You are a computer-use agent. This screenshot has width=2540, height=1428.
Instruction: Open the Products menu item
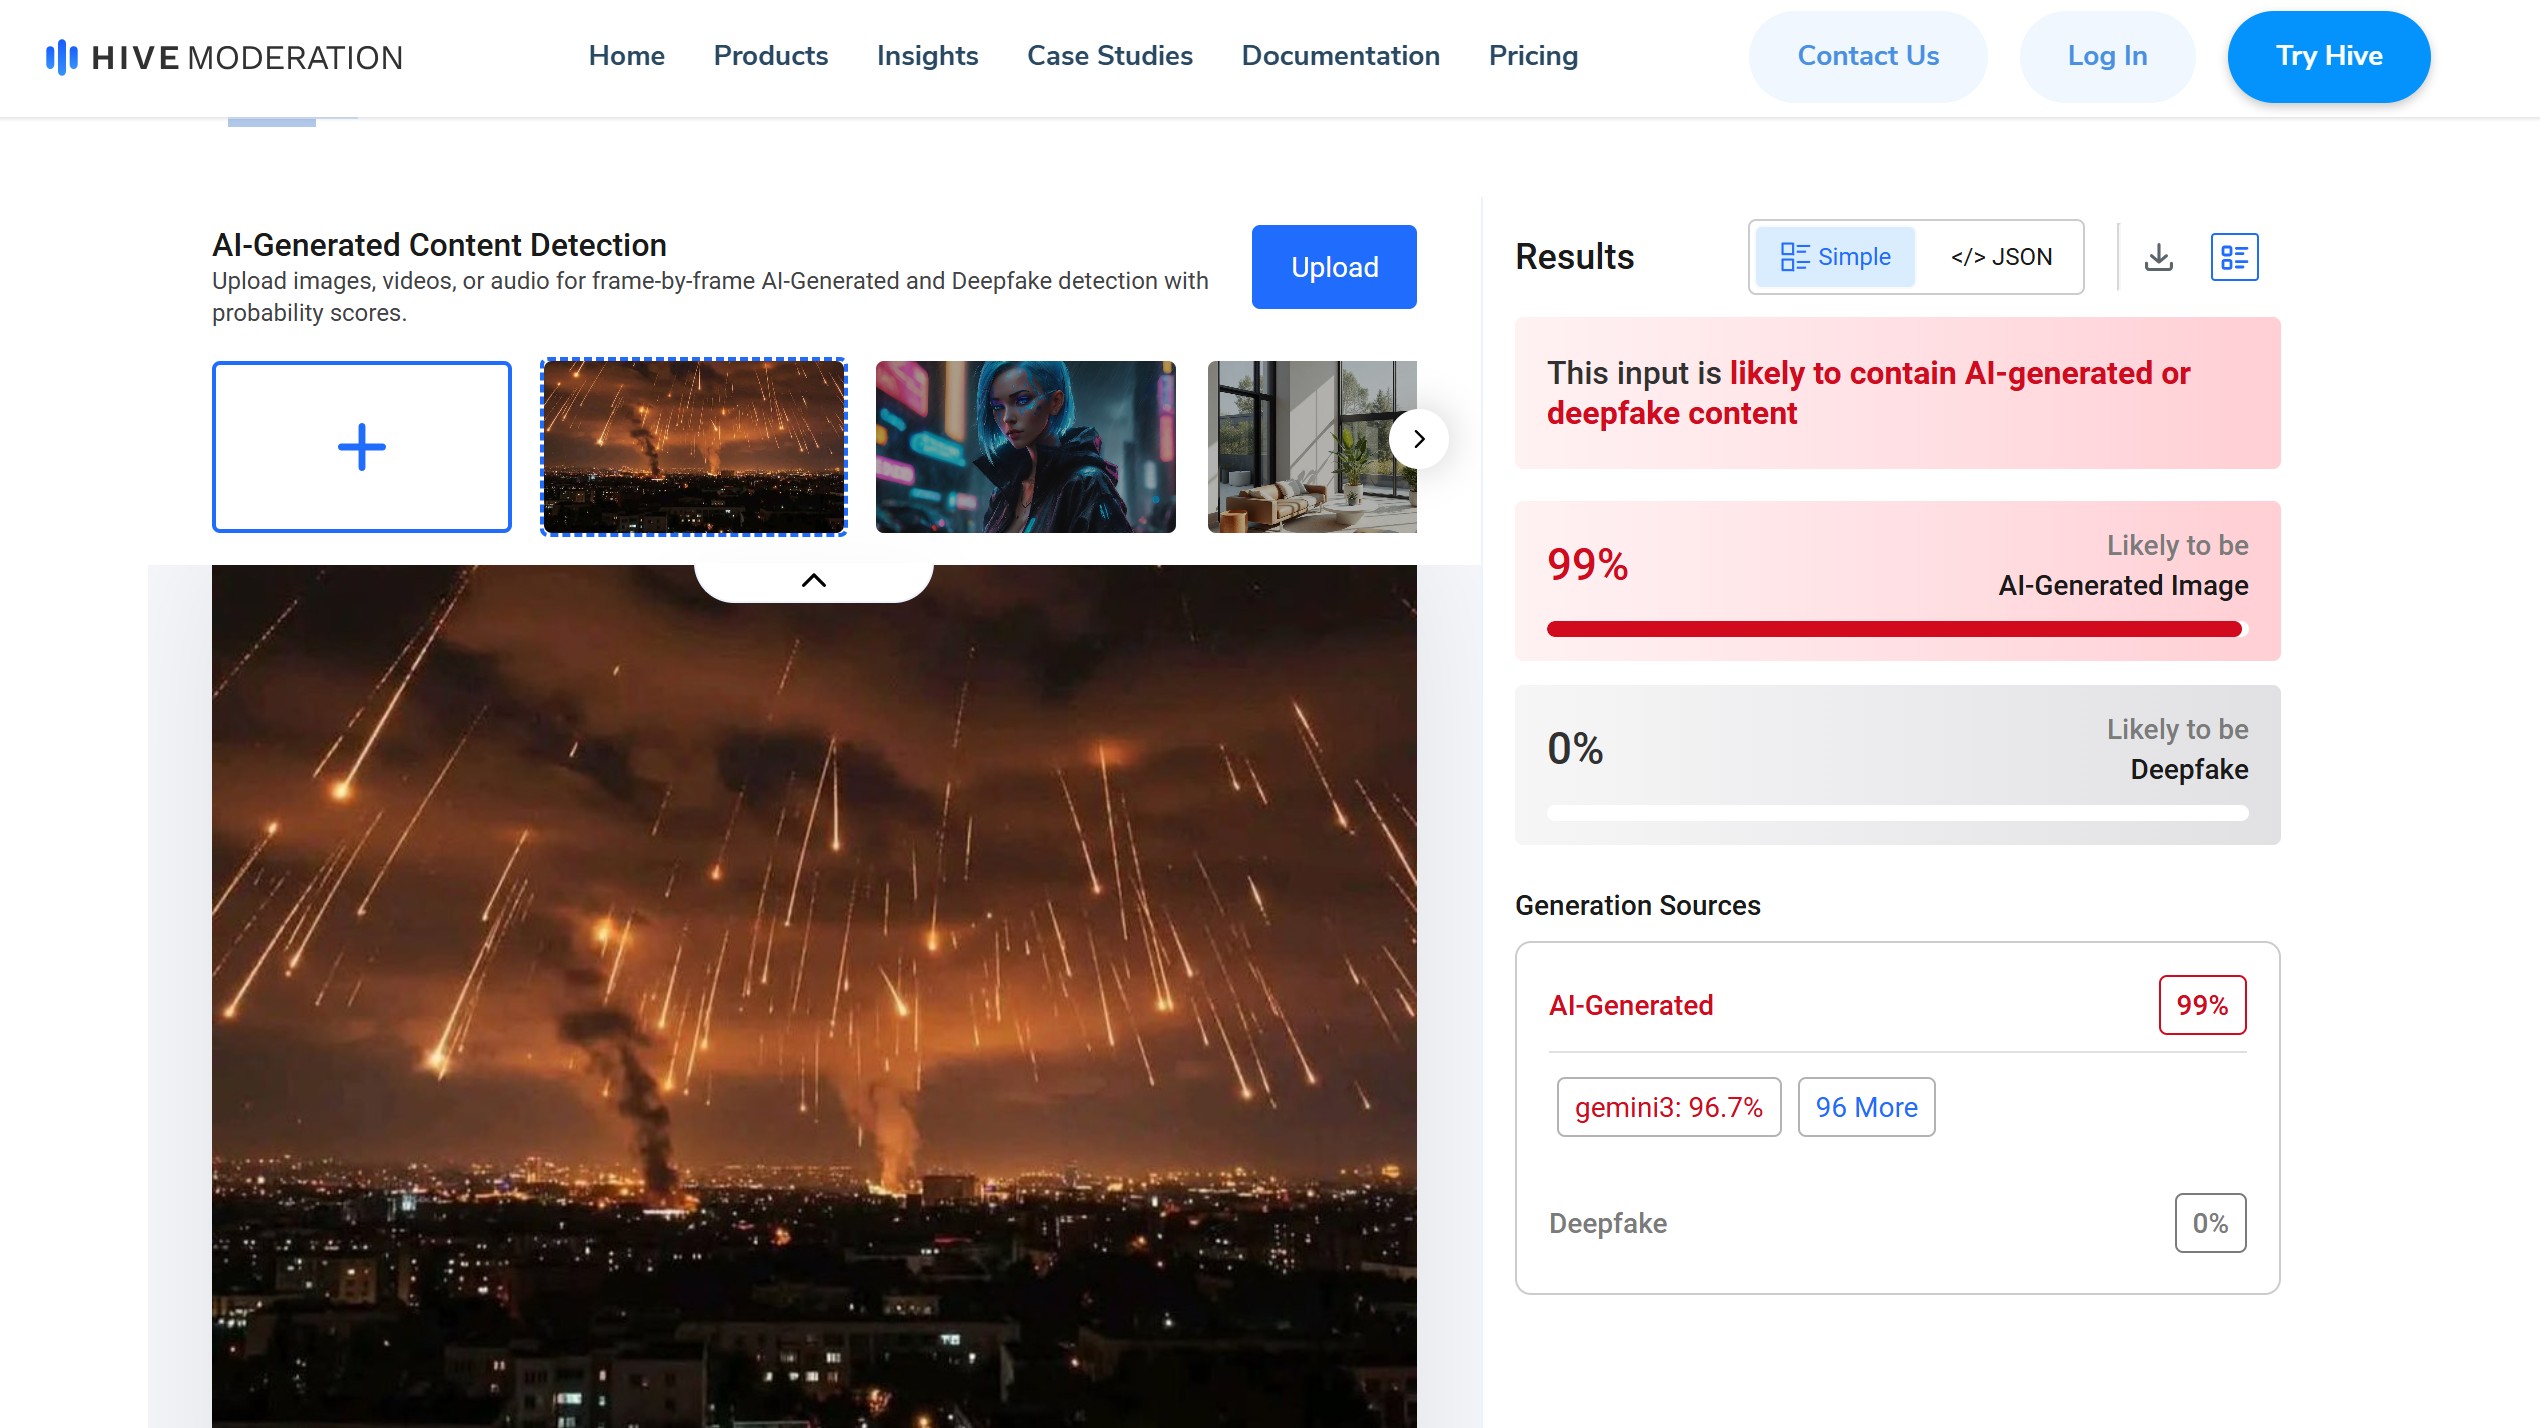click(x=770, y=56)
